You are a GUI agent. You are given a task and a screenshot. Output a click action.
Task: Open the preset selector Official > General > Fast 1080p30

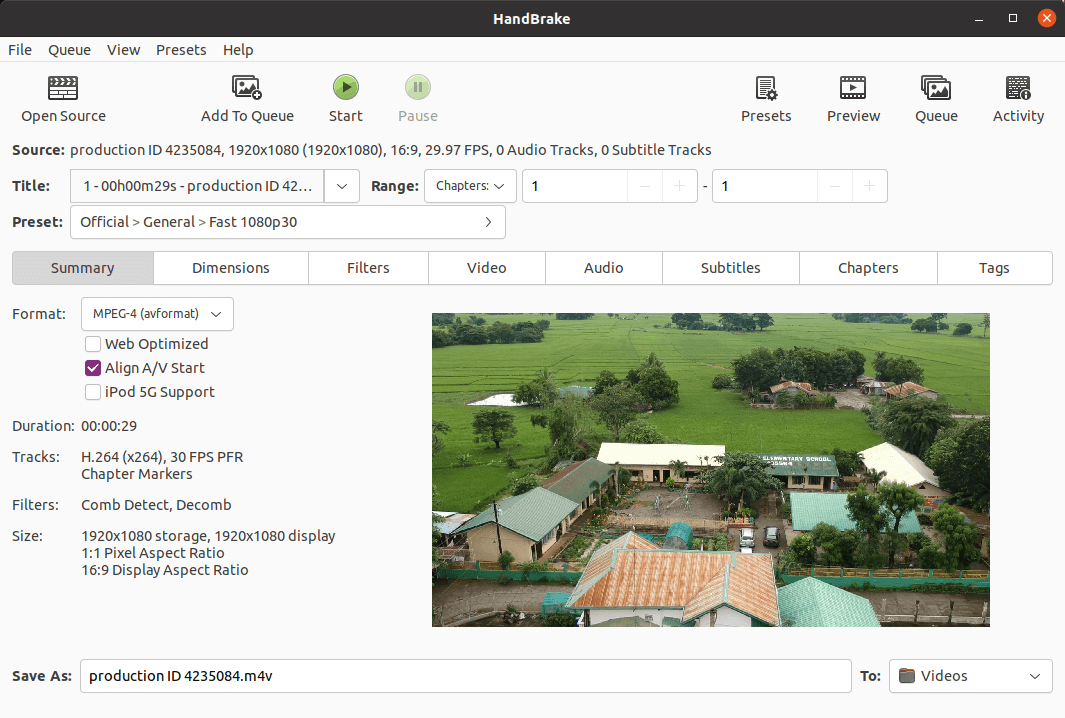coord(287,222)
